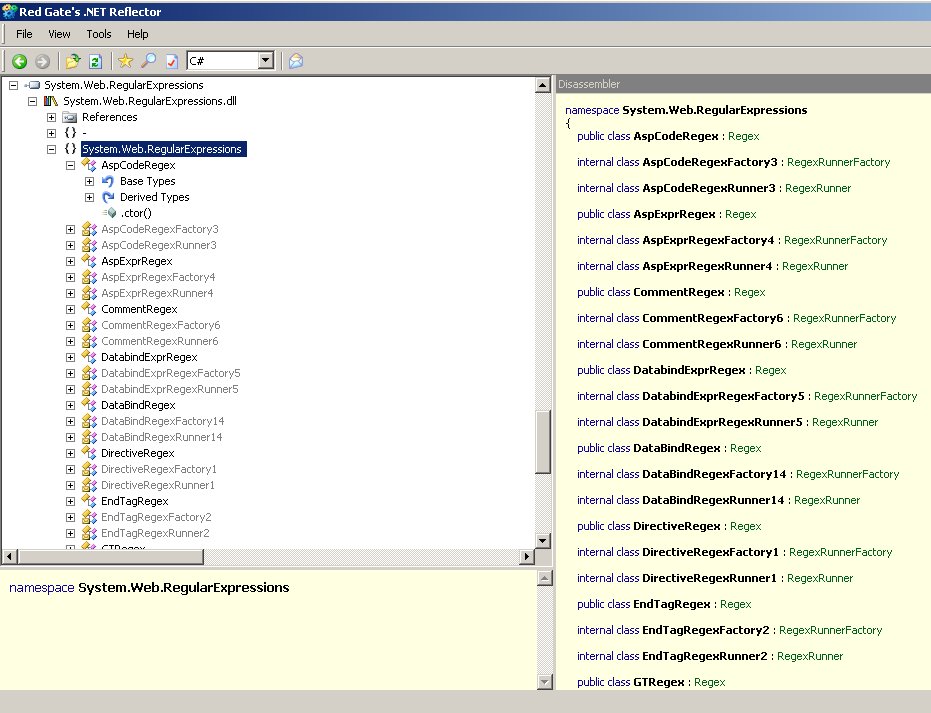The height and width of the screenshot is (713, 931).
Task: Click the Analyzer checklist toolbar icon
Action: (x=172, y=61)
